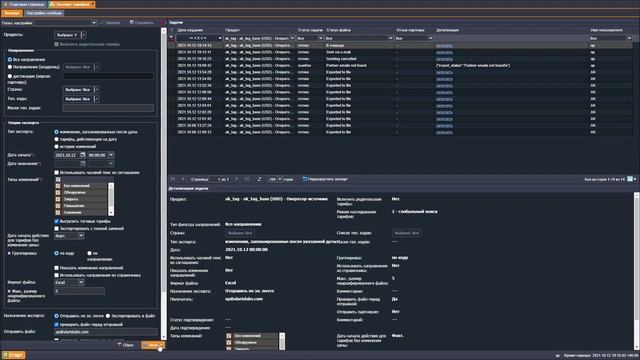Select 'Export to file' destination radio
Image resolution: width=640 pixels, height=360 pixels.
pyautogui.click(x=108, y=316)
